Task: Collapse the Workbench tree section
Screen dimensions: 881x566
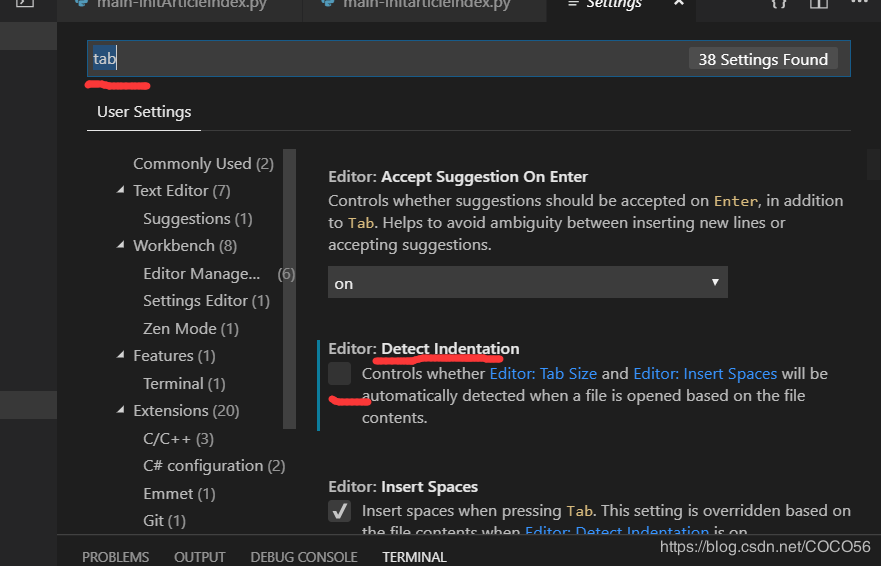Action: [x=123, y=246]
